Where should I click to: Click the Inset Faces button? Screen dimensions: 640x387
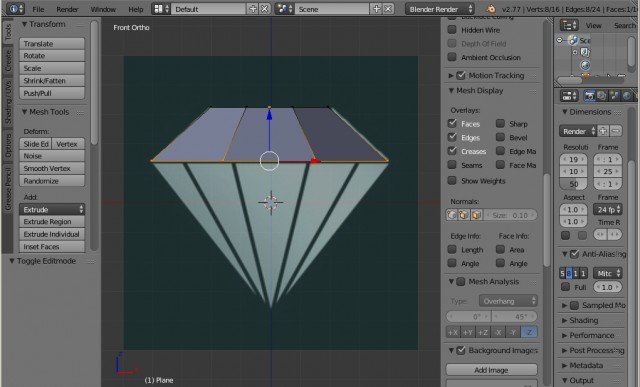point(52,247)
